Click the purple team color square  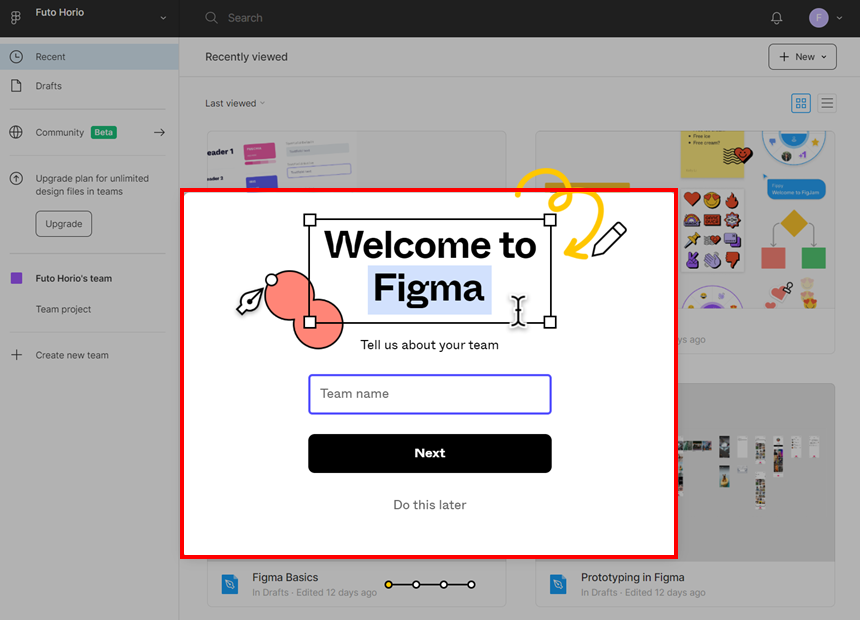tap(16, 278)
